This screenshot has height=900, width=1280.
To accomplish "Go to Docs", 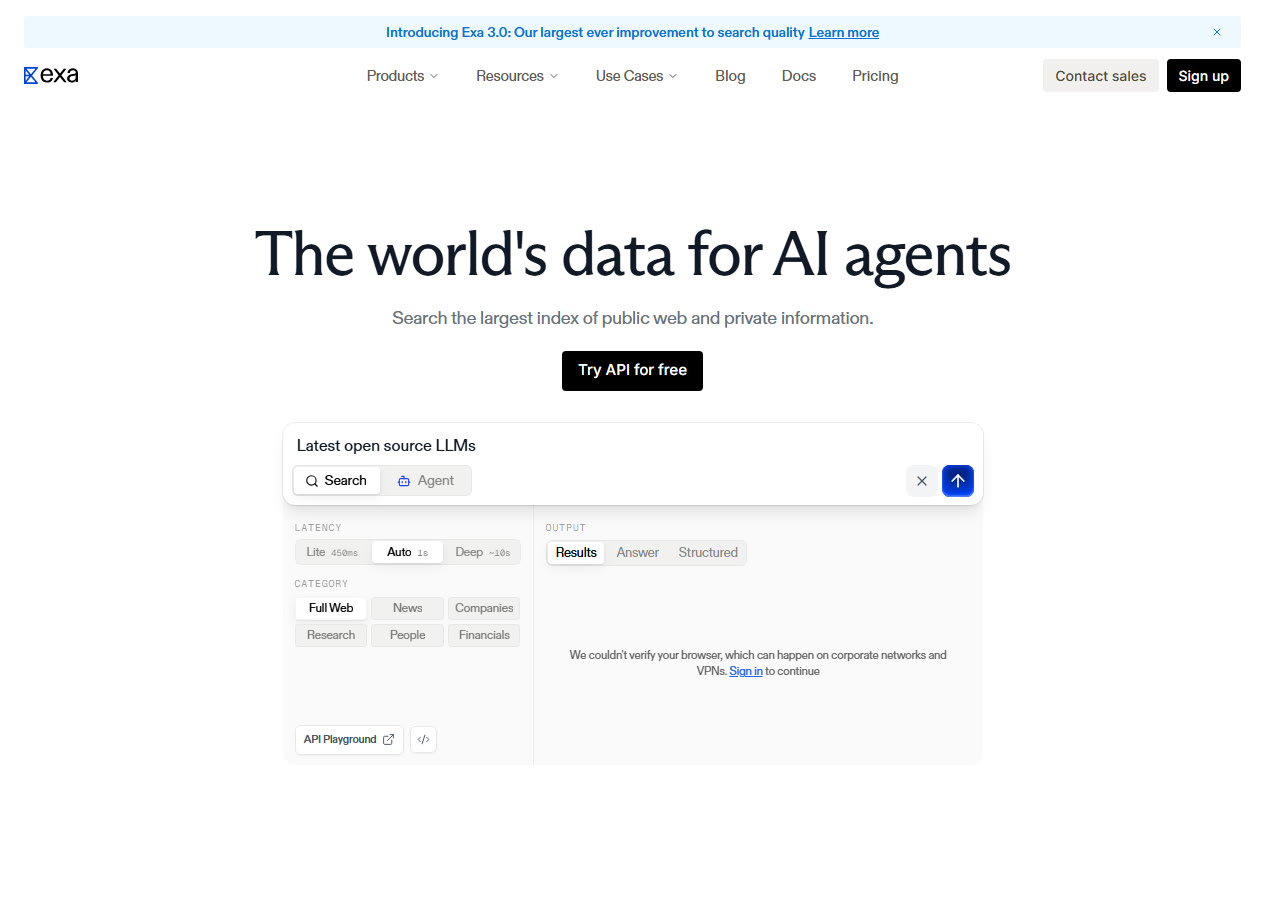I will click(799, 76).
